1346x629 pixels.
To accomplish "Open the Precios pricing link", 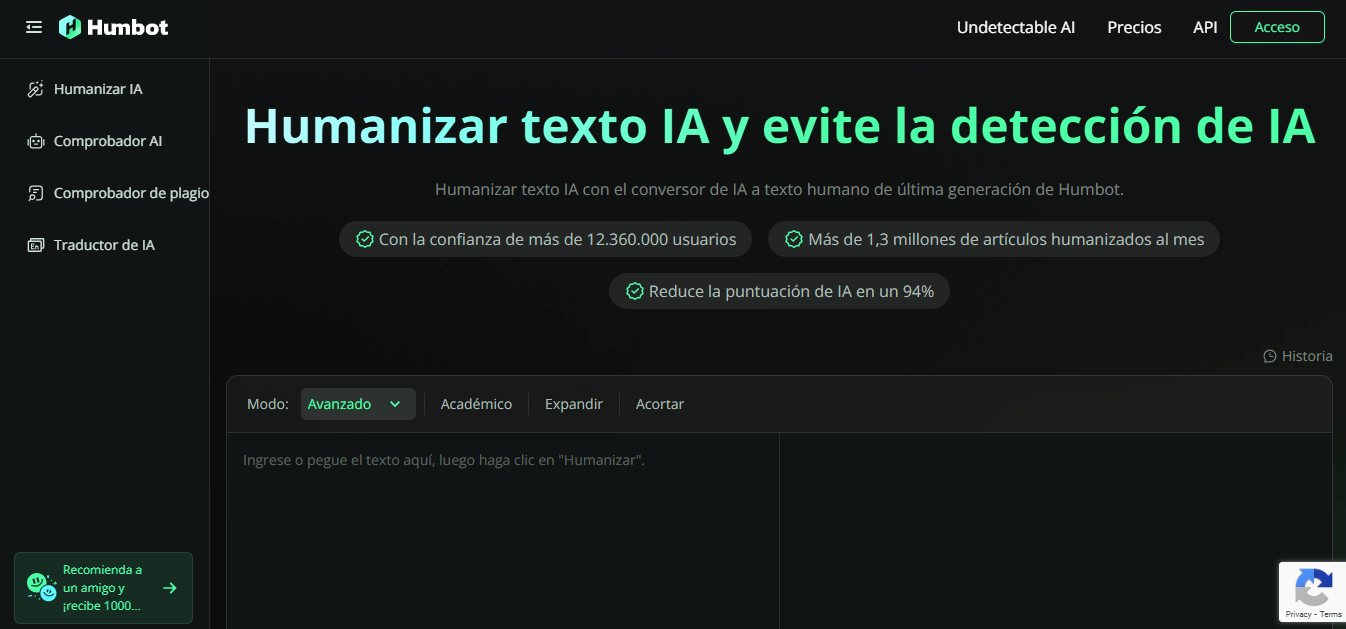I will [x=1134, y=27].
